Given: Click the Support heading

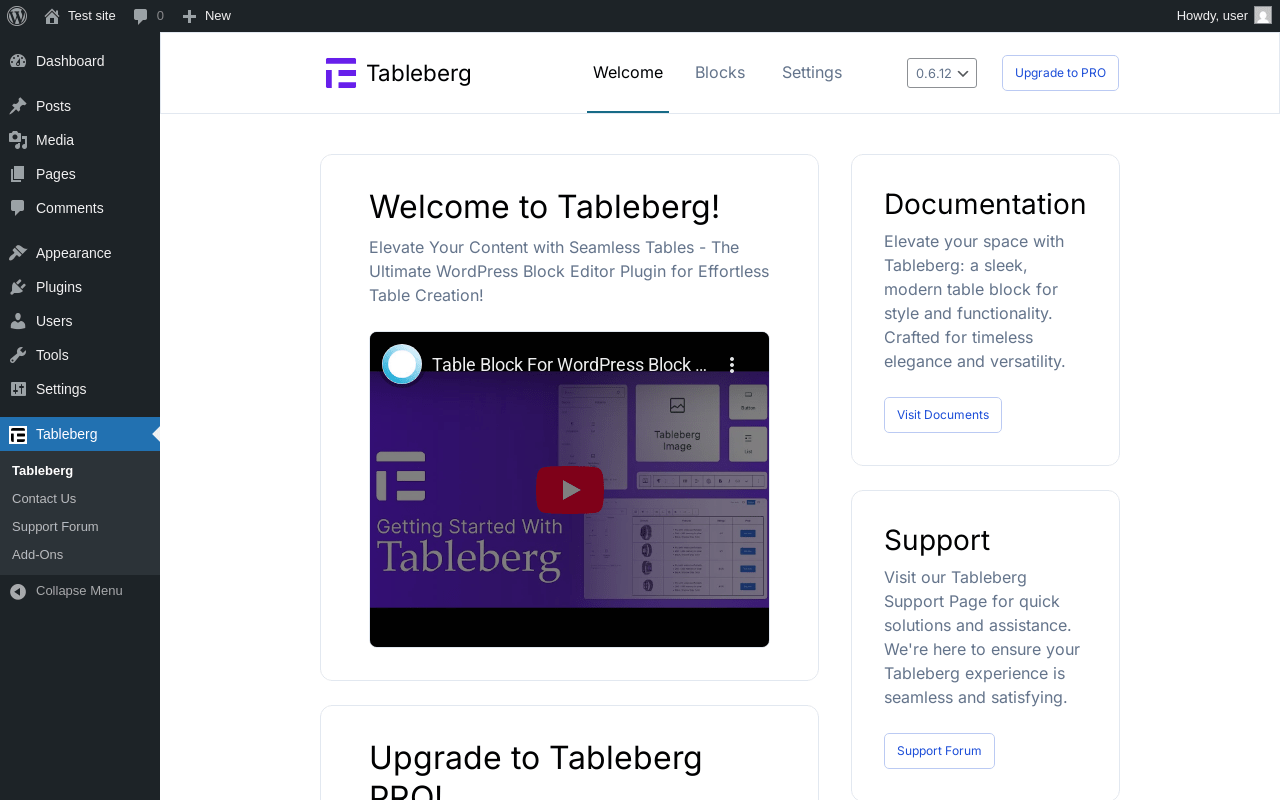Looking at the screenshot, I should point(937,540).
